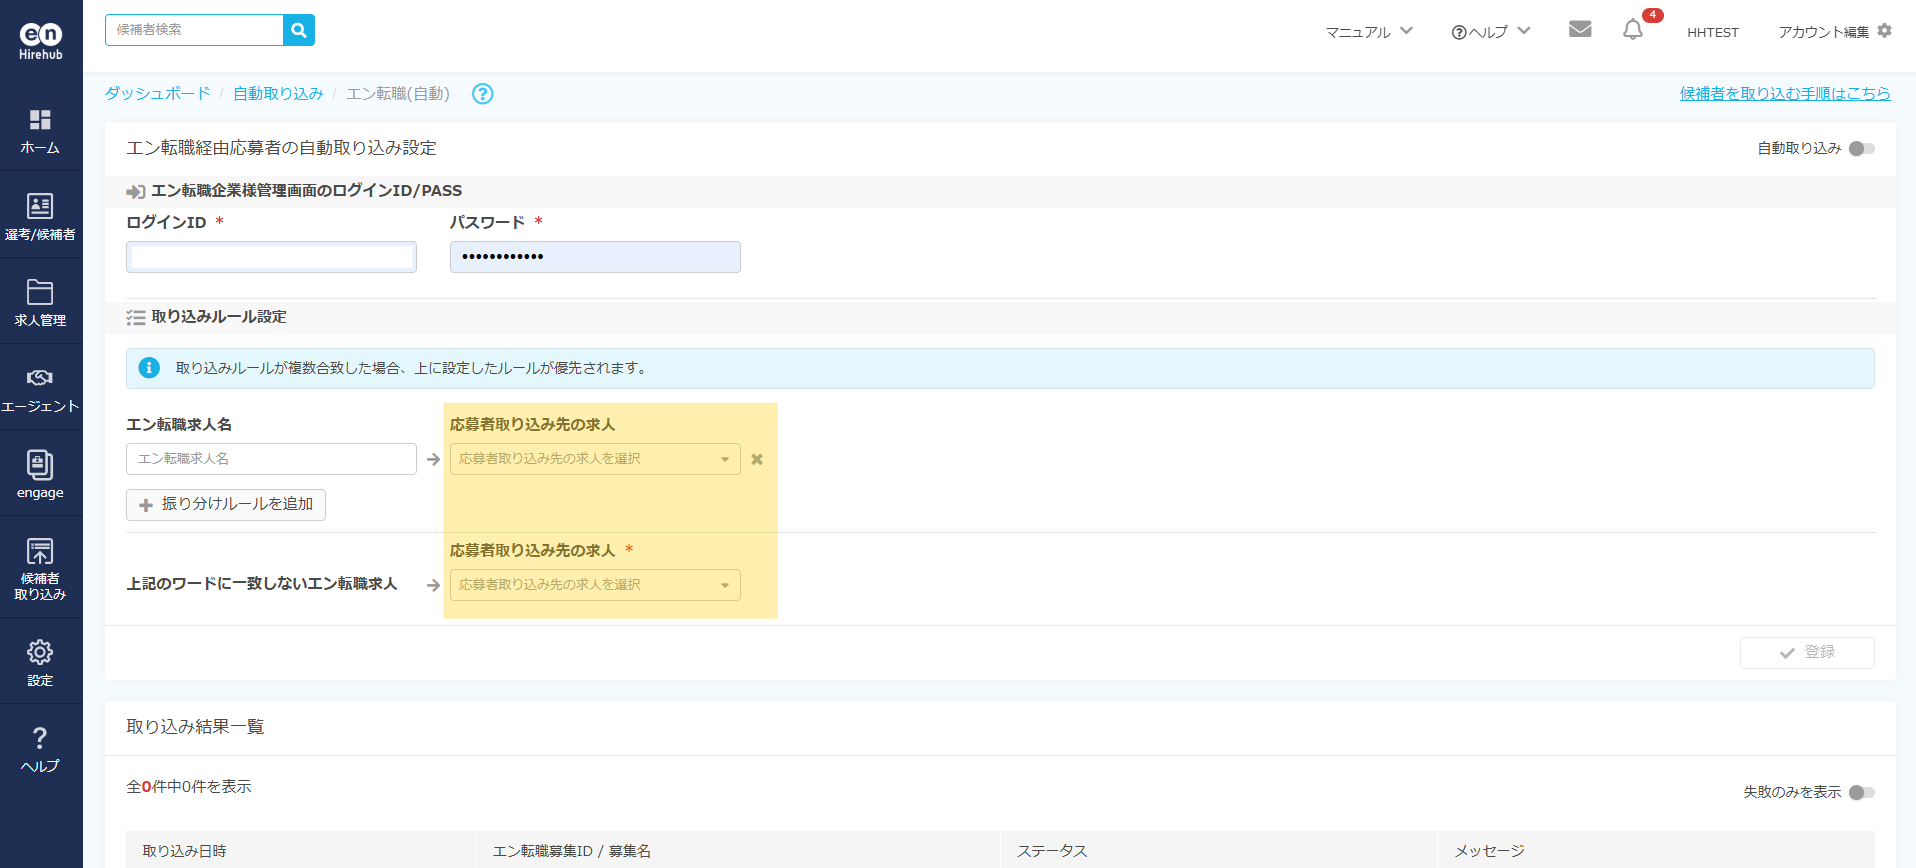Open the mail envelope icon
Viewport: 1916px width, 868px height.
point(1580,29)
